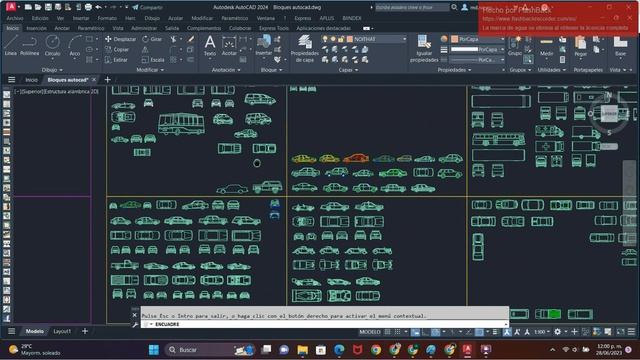This screenshot has width=640, height=360.
Task: Click the Girar (rotate) tool
Action: [152, 39]
